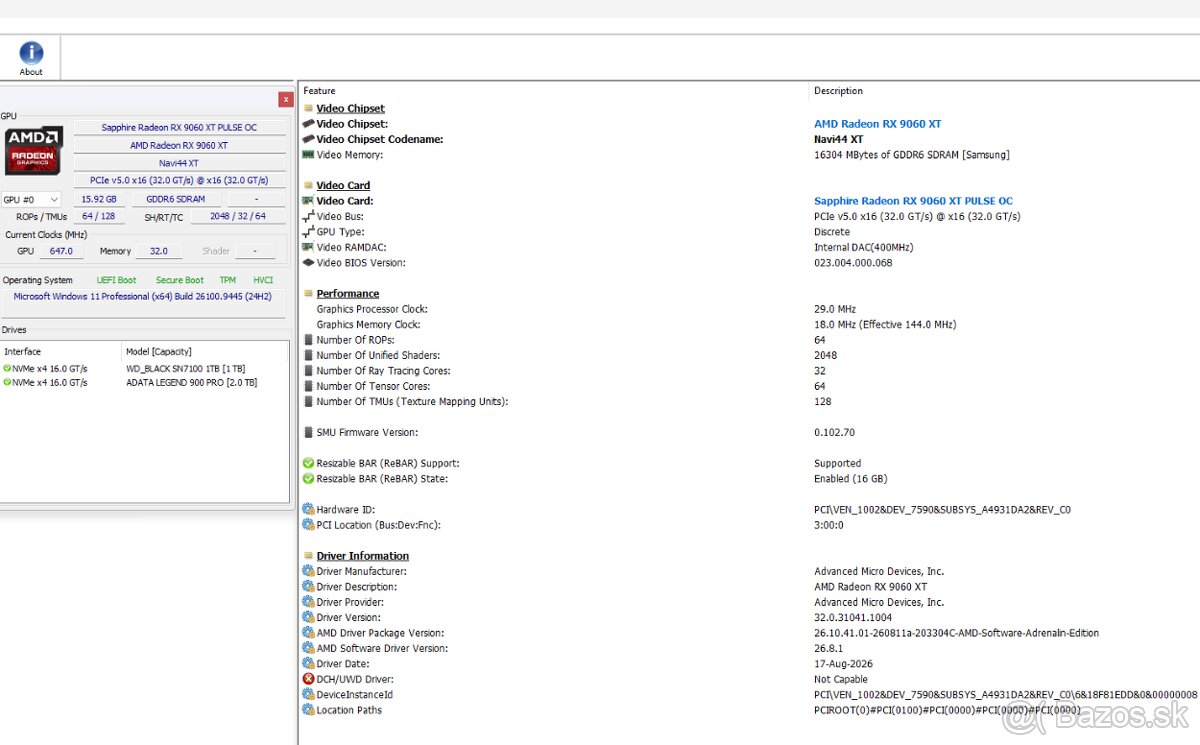This screenshot has width=1200, height=745.
Task: Click the UEFI Boot status label
Action: (117, 280)
